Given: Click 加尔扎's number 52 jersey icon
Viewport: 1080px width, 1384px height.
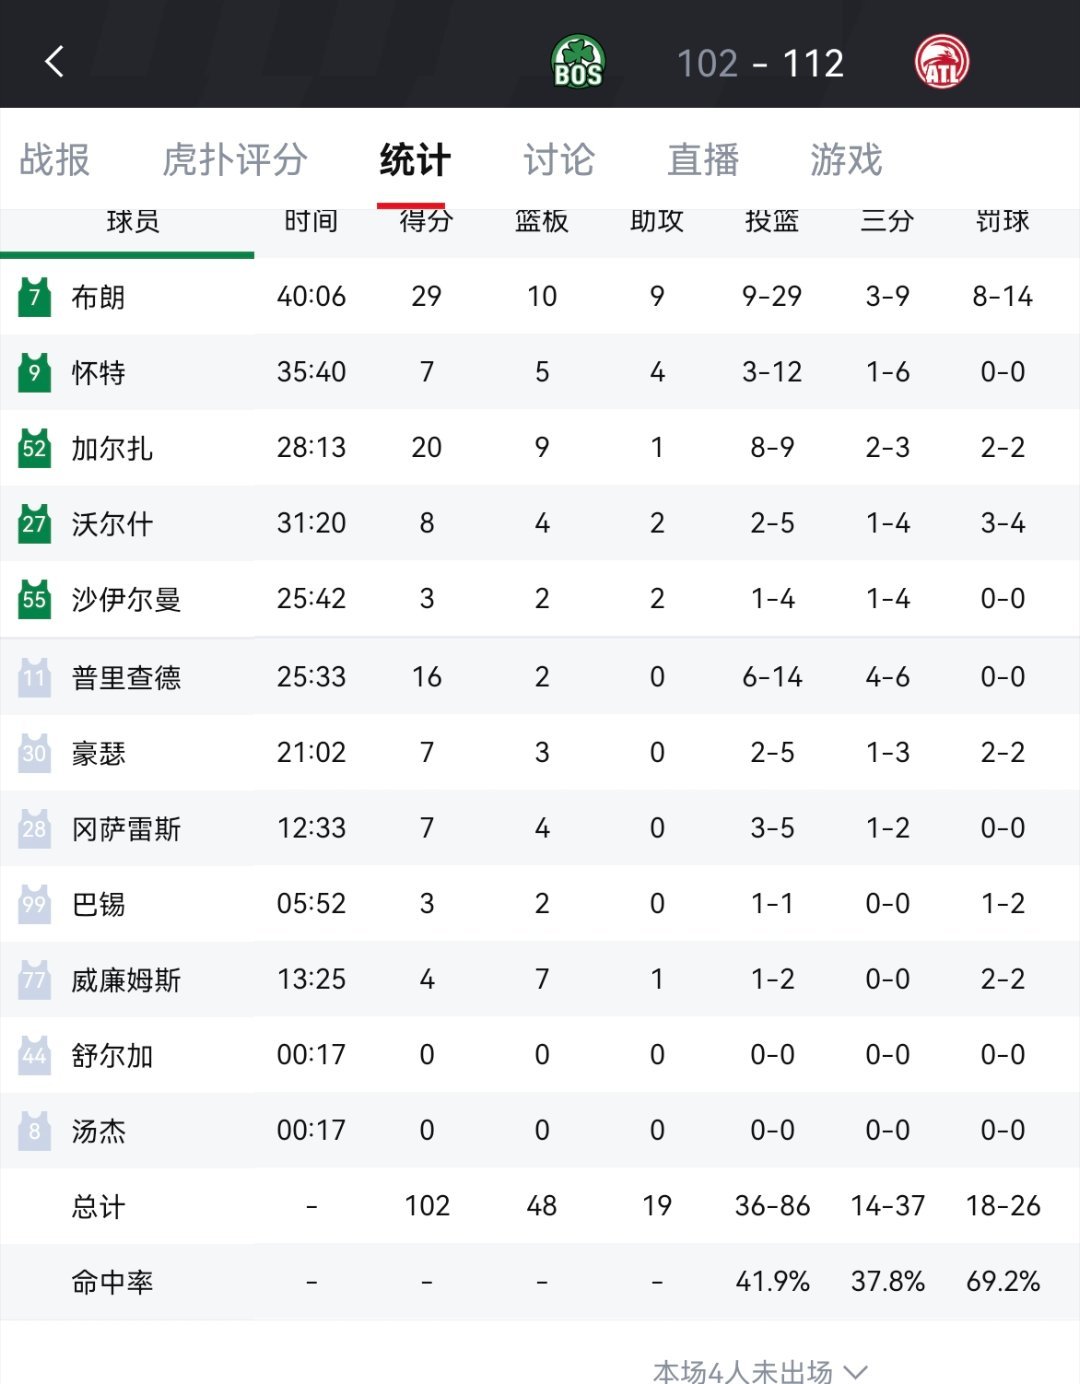Looking at the screenshot, I should [x=33, y=448].
